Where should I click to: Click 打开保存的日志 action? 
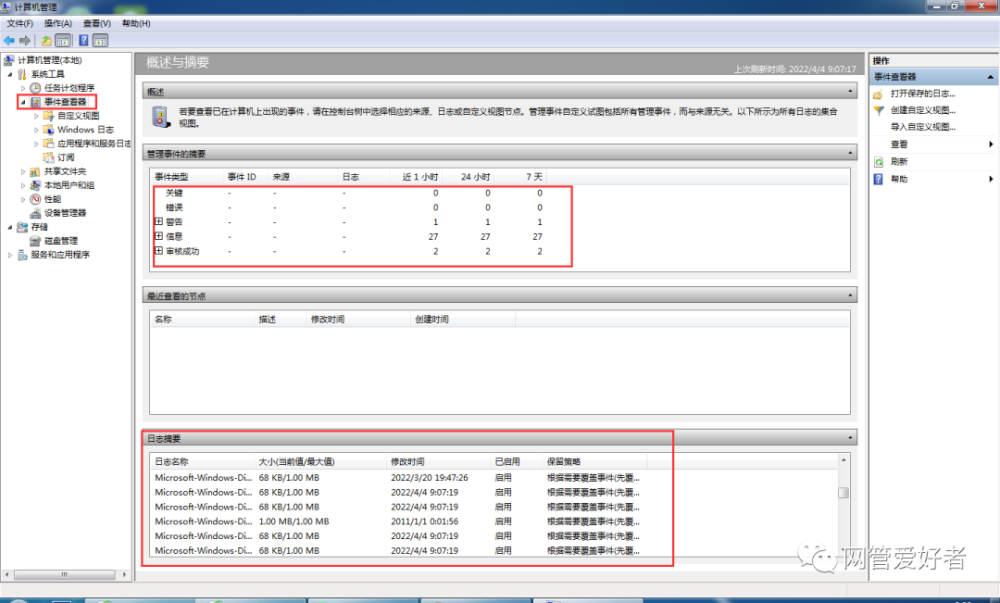coord(923,94)
